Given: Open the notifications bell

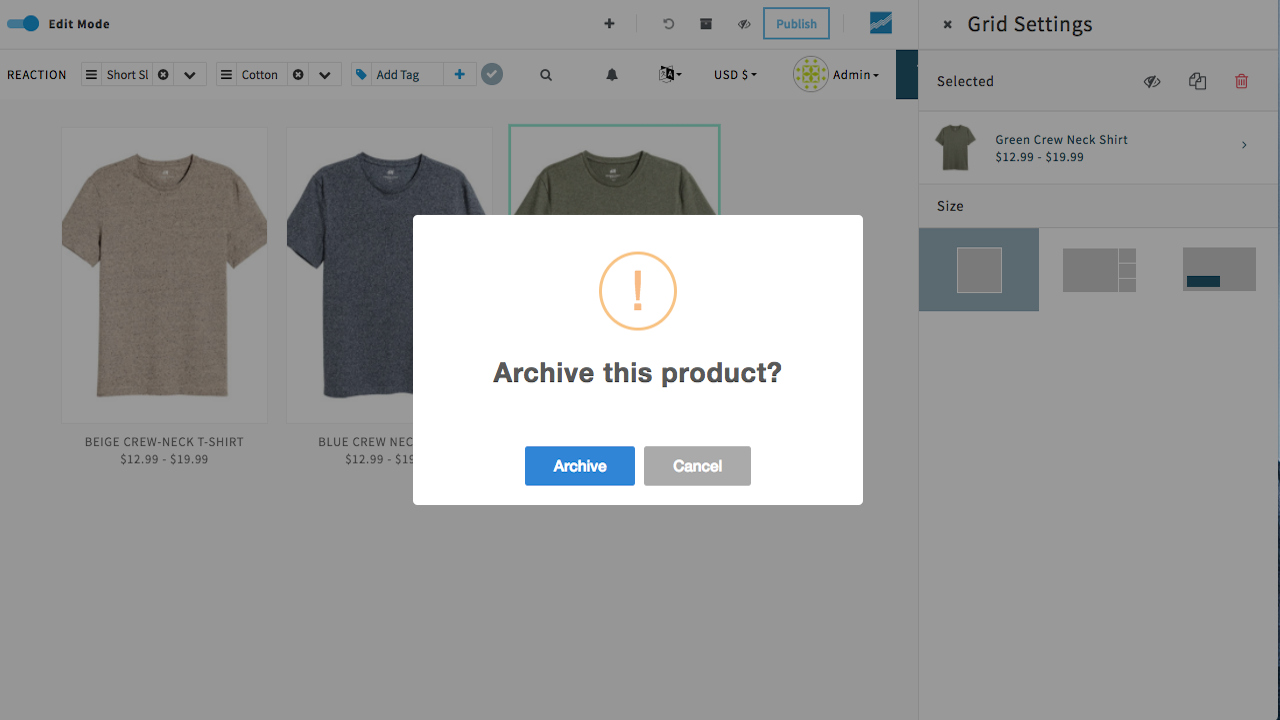Looking at the screenshot, I should pos(612,75).
